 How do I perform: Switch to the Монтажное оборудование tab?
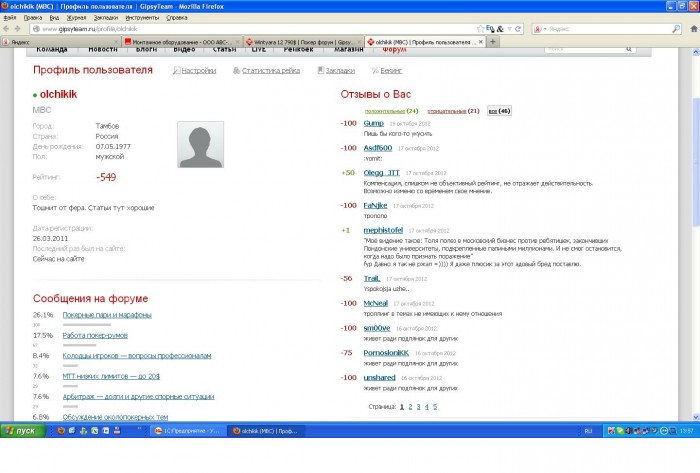point(182,42)
